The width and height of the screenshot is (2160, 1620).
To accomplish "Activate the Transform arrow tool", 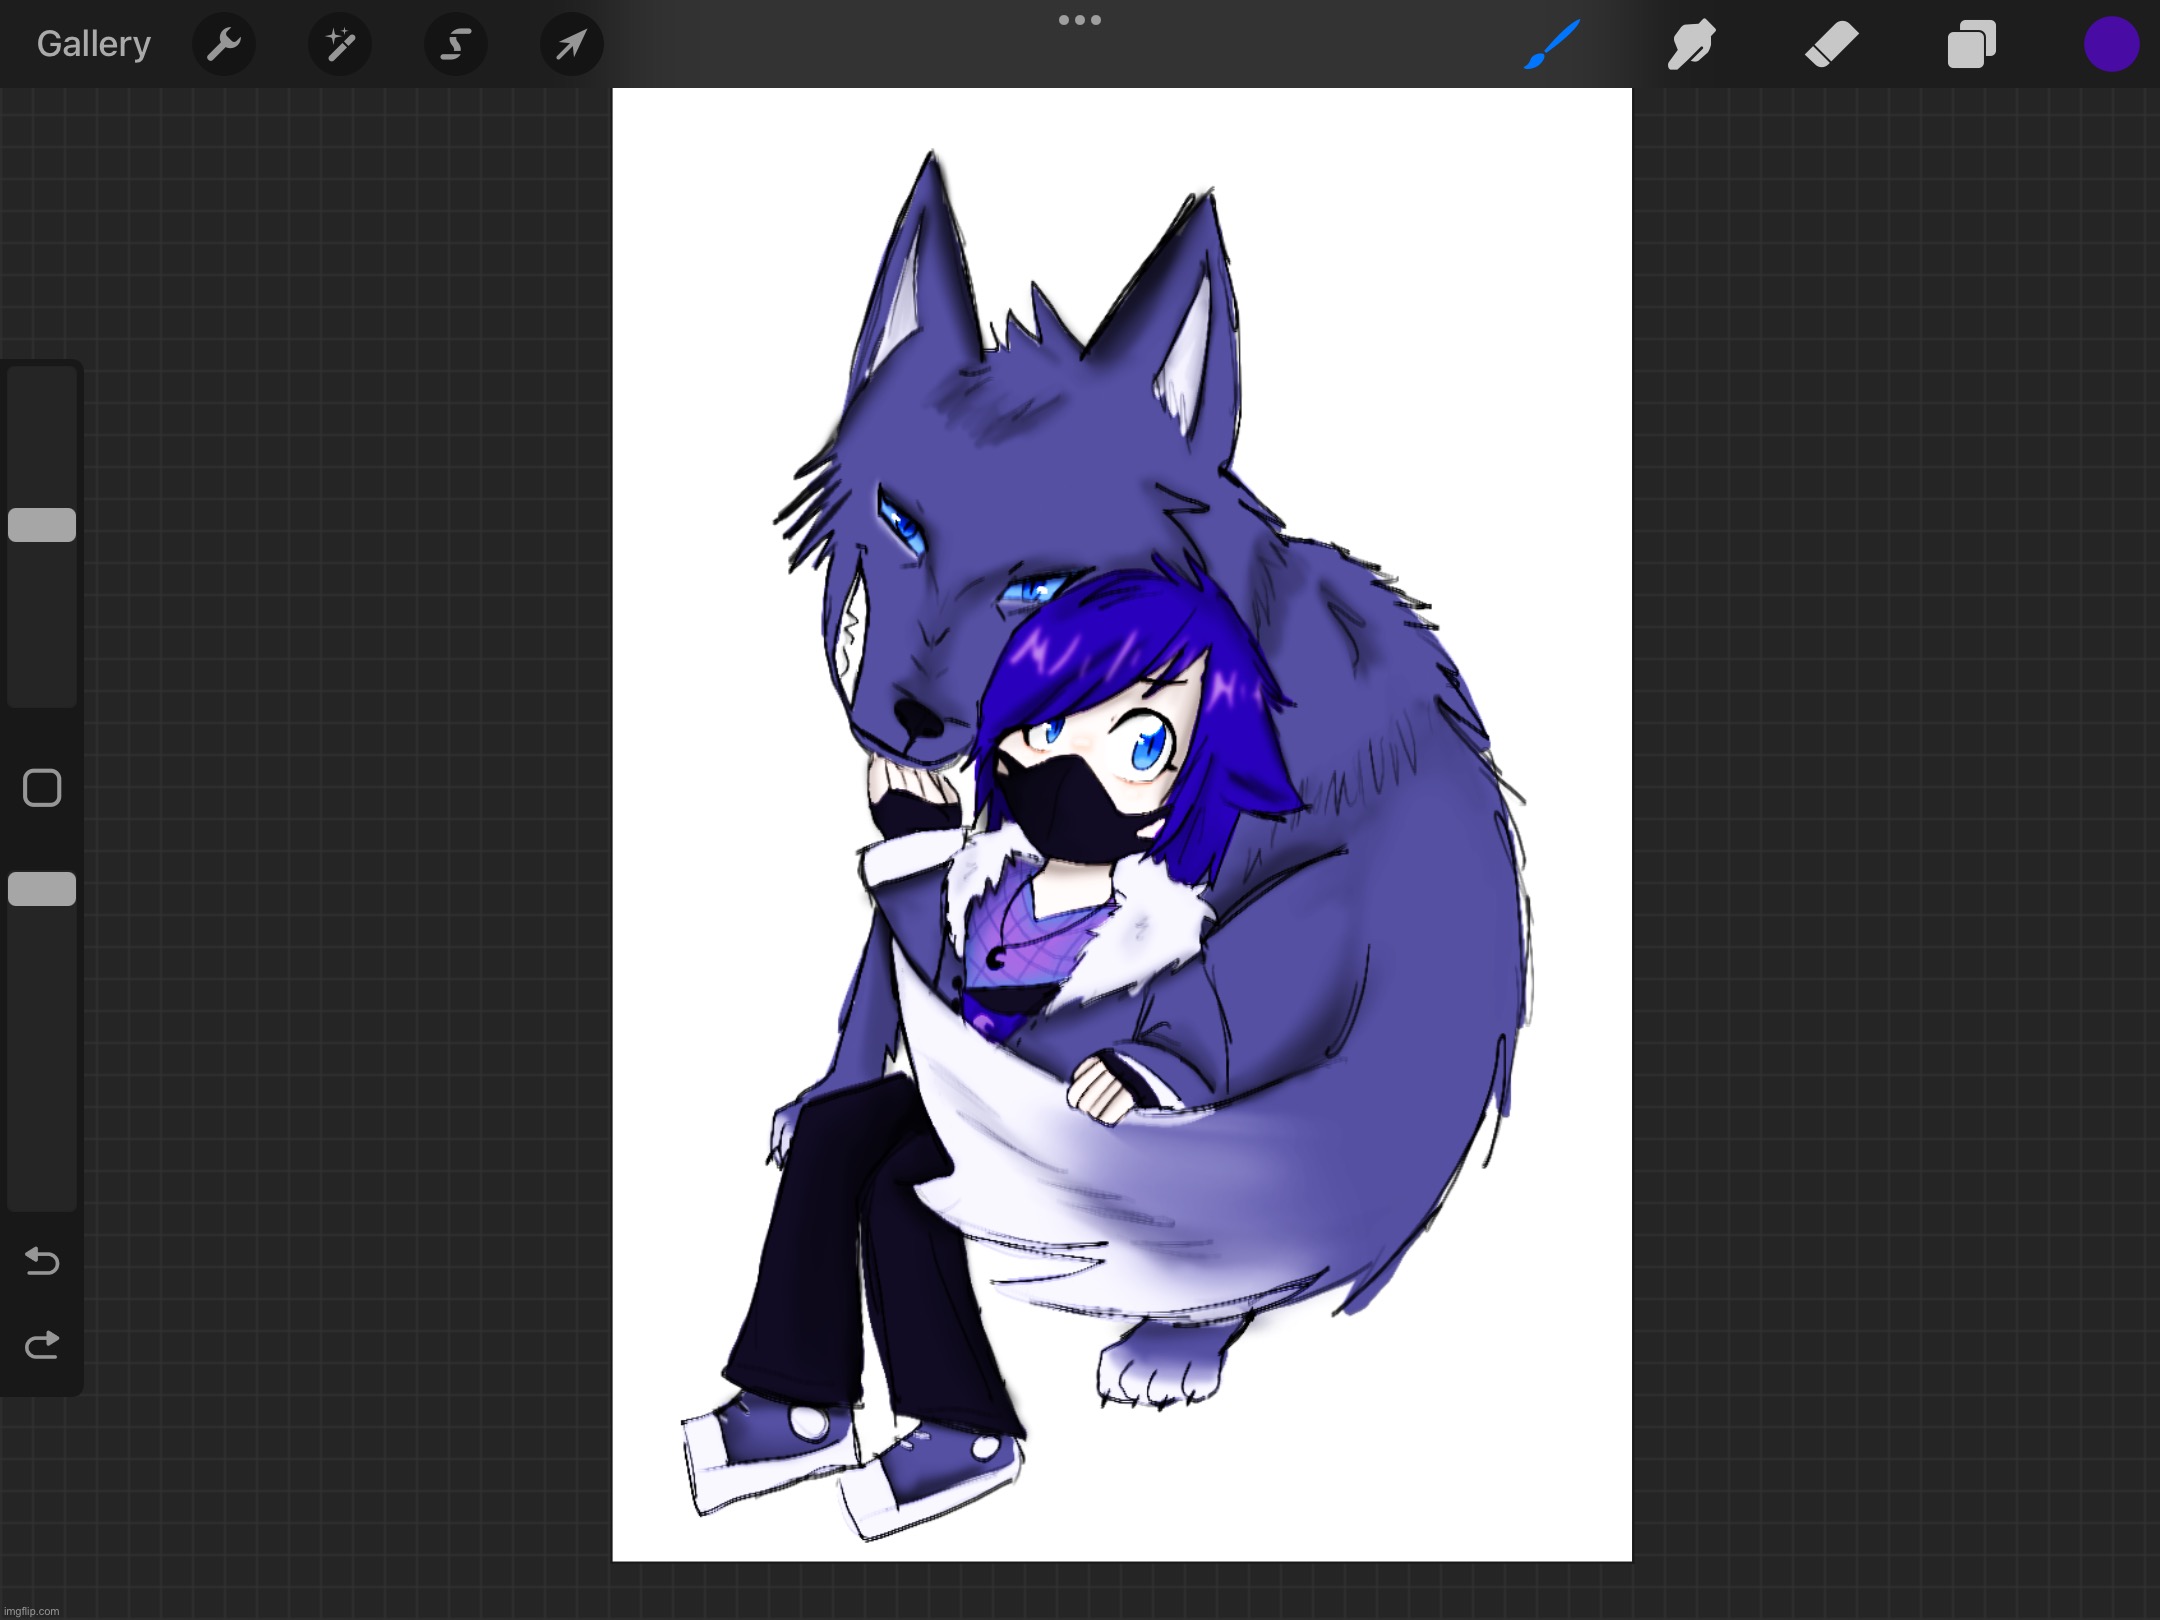I will point(571,44).
